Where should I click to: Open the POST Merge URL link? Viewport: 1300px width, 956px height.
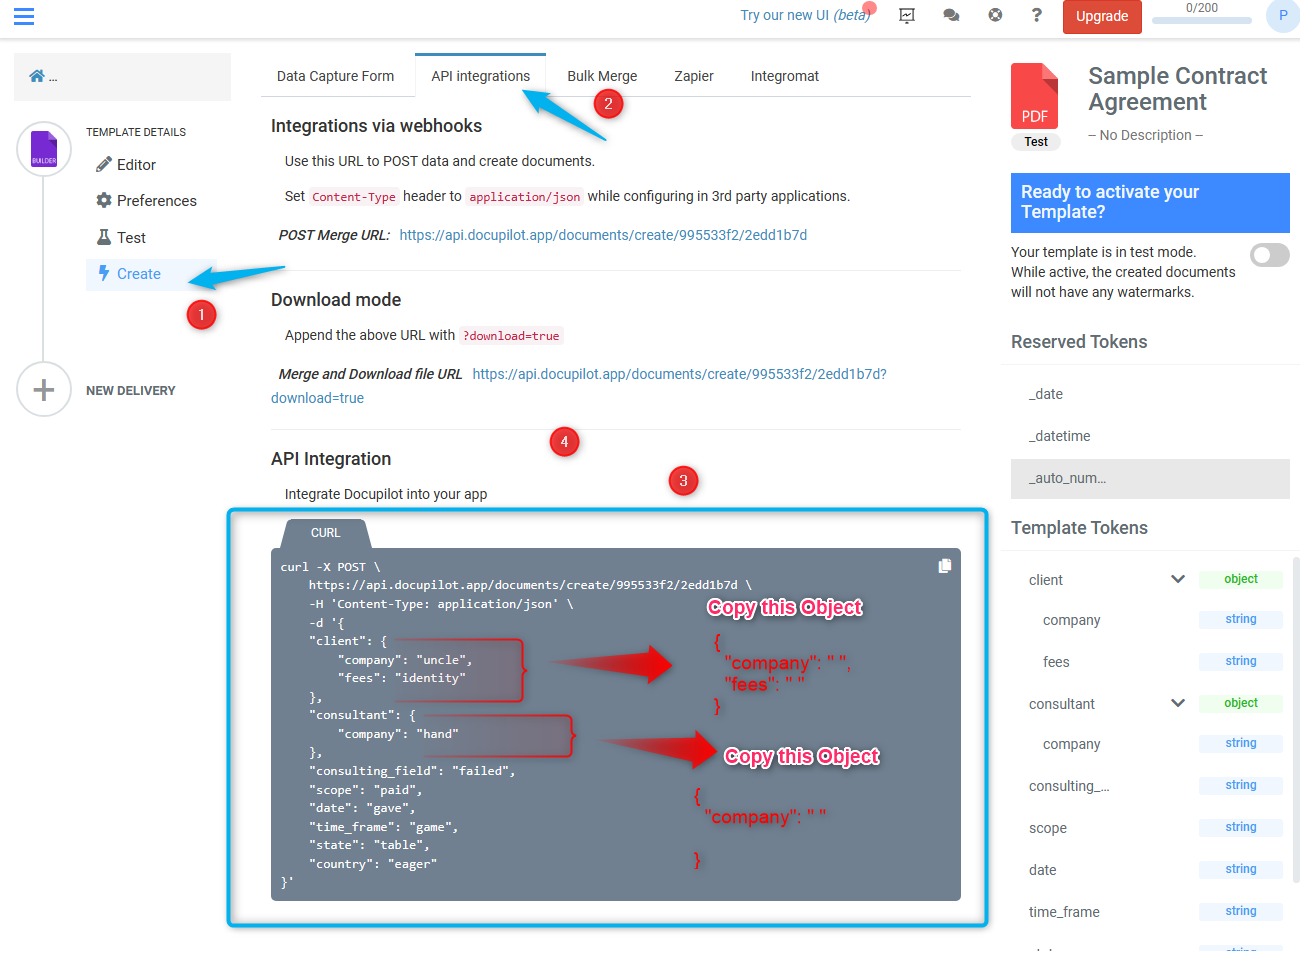point(603,235)
